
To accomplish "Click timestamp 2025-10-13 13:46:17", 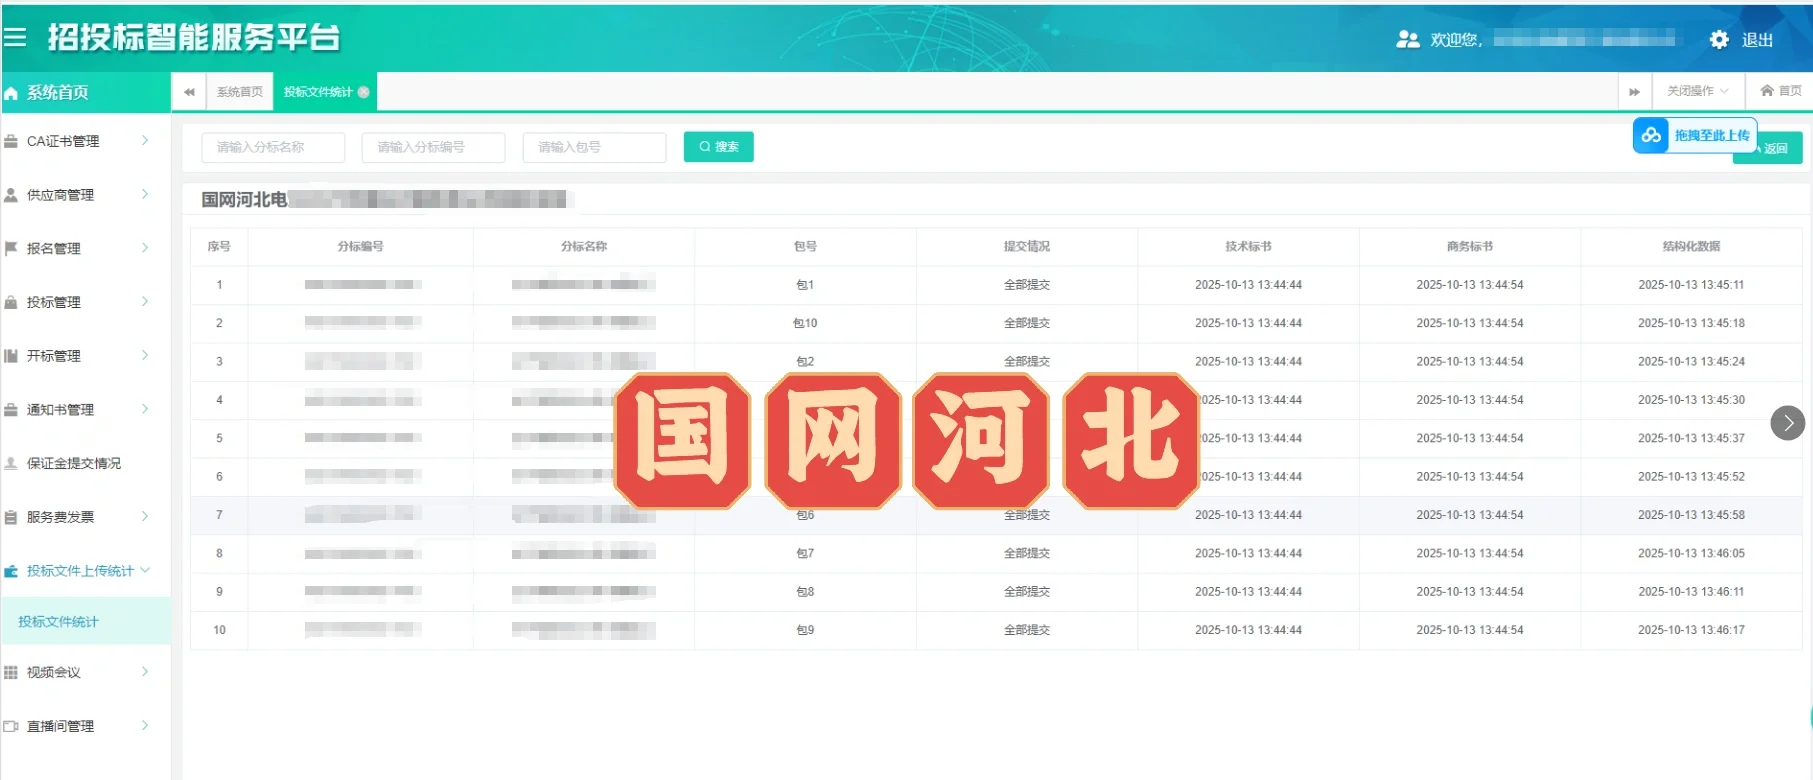I will coord(1691,630).
